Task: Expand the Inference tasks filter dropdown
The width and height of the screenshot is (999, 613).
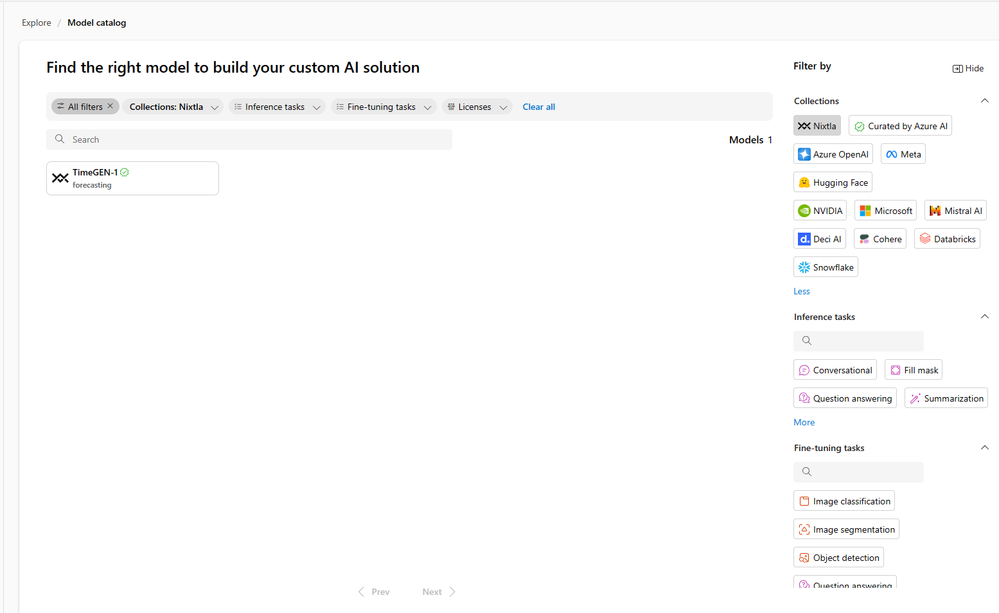Action: click(x=277, y=107)
